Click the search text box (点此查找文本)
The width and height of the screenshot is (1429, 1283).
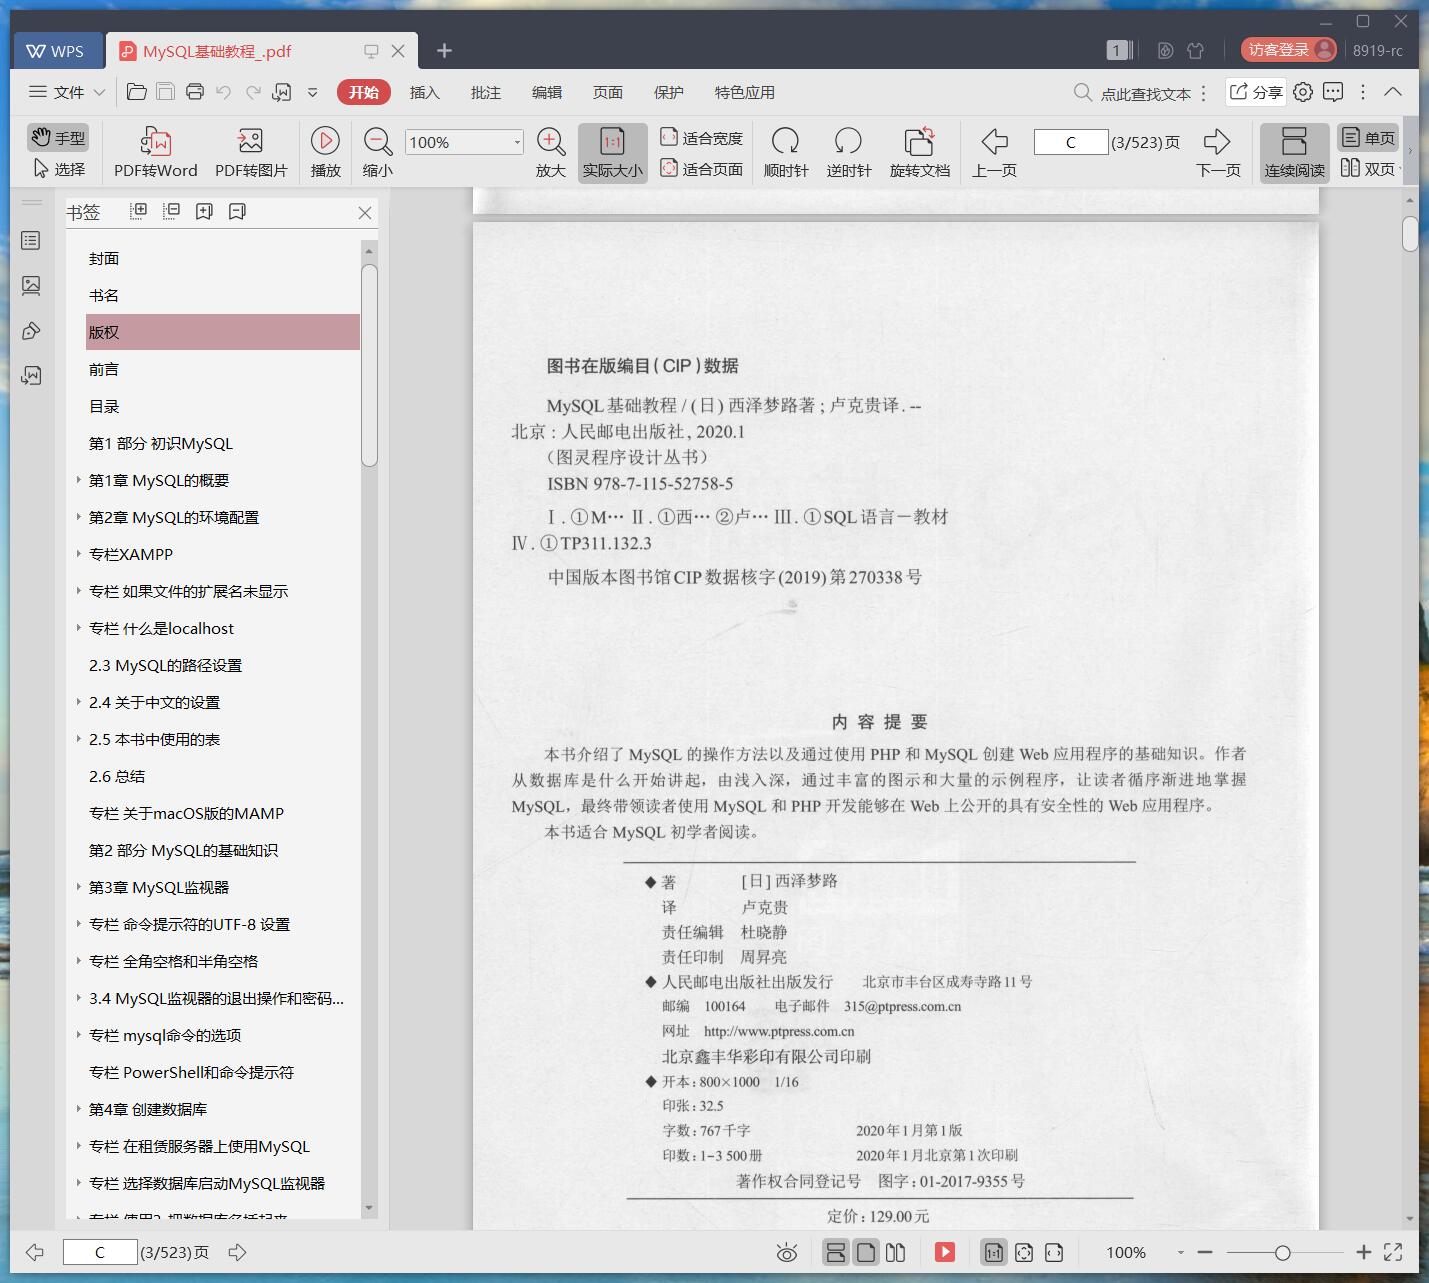click(1146, 93)
